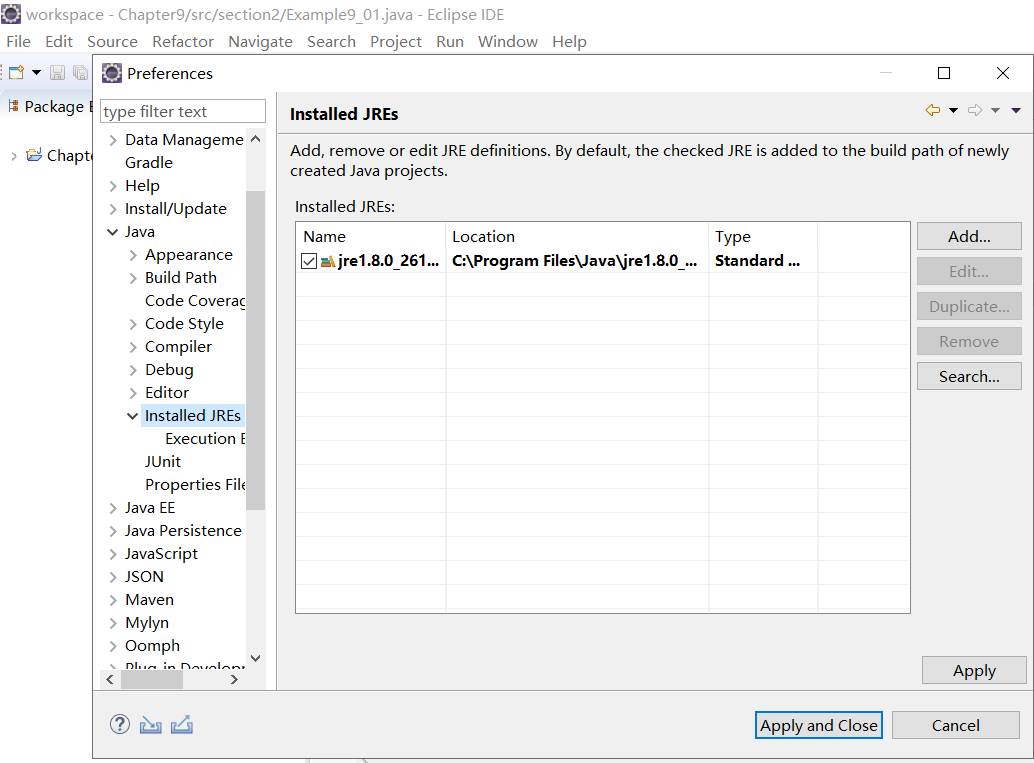Open the back history dropdown arrow
The width and height of the screenshot is (1034, 763).
tap(954, 110)
